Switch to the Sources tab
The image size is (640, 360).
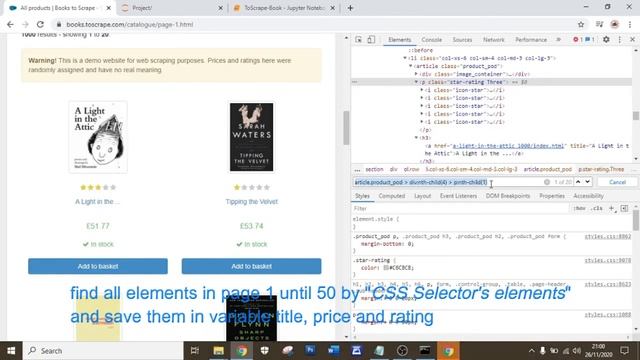(x=462, y=40)
